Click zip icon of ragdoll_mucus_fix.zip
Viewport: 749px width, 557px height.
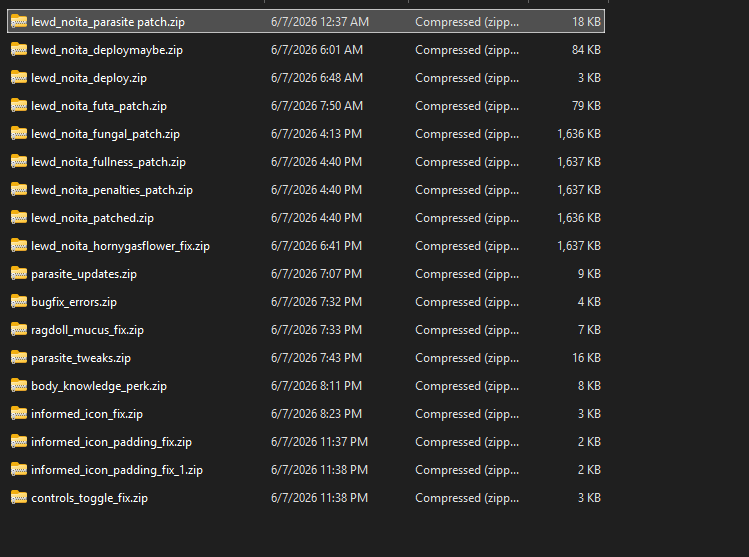(19, 330)
